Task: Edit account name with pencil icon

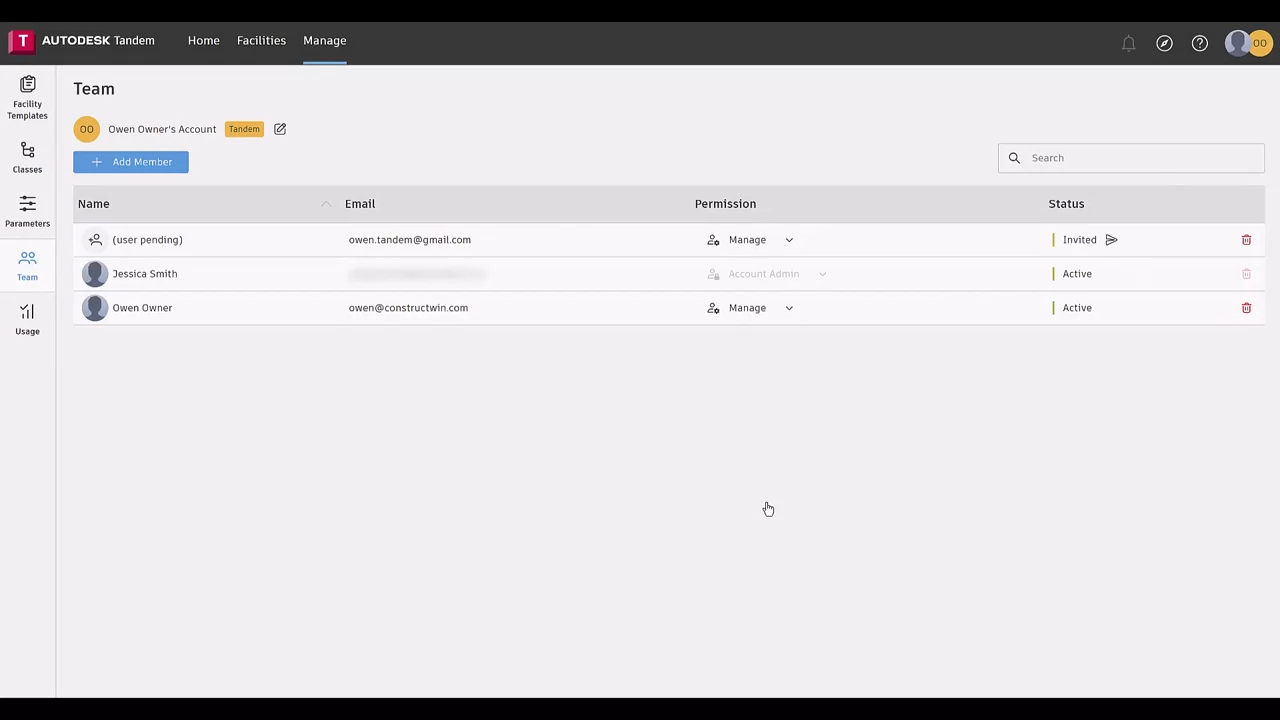Action: [280, 129]
